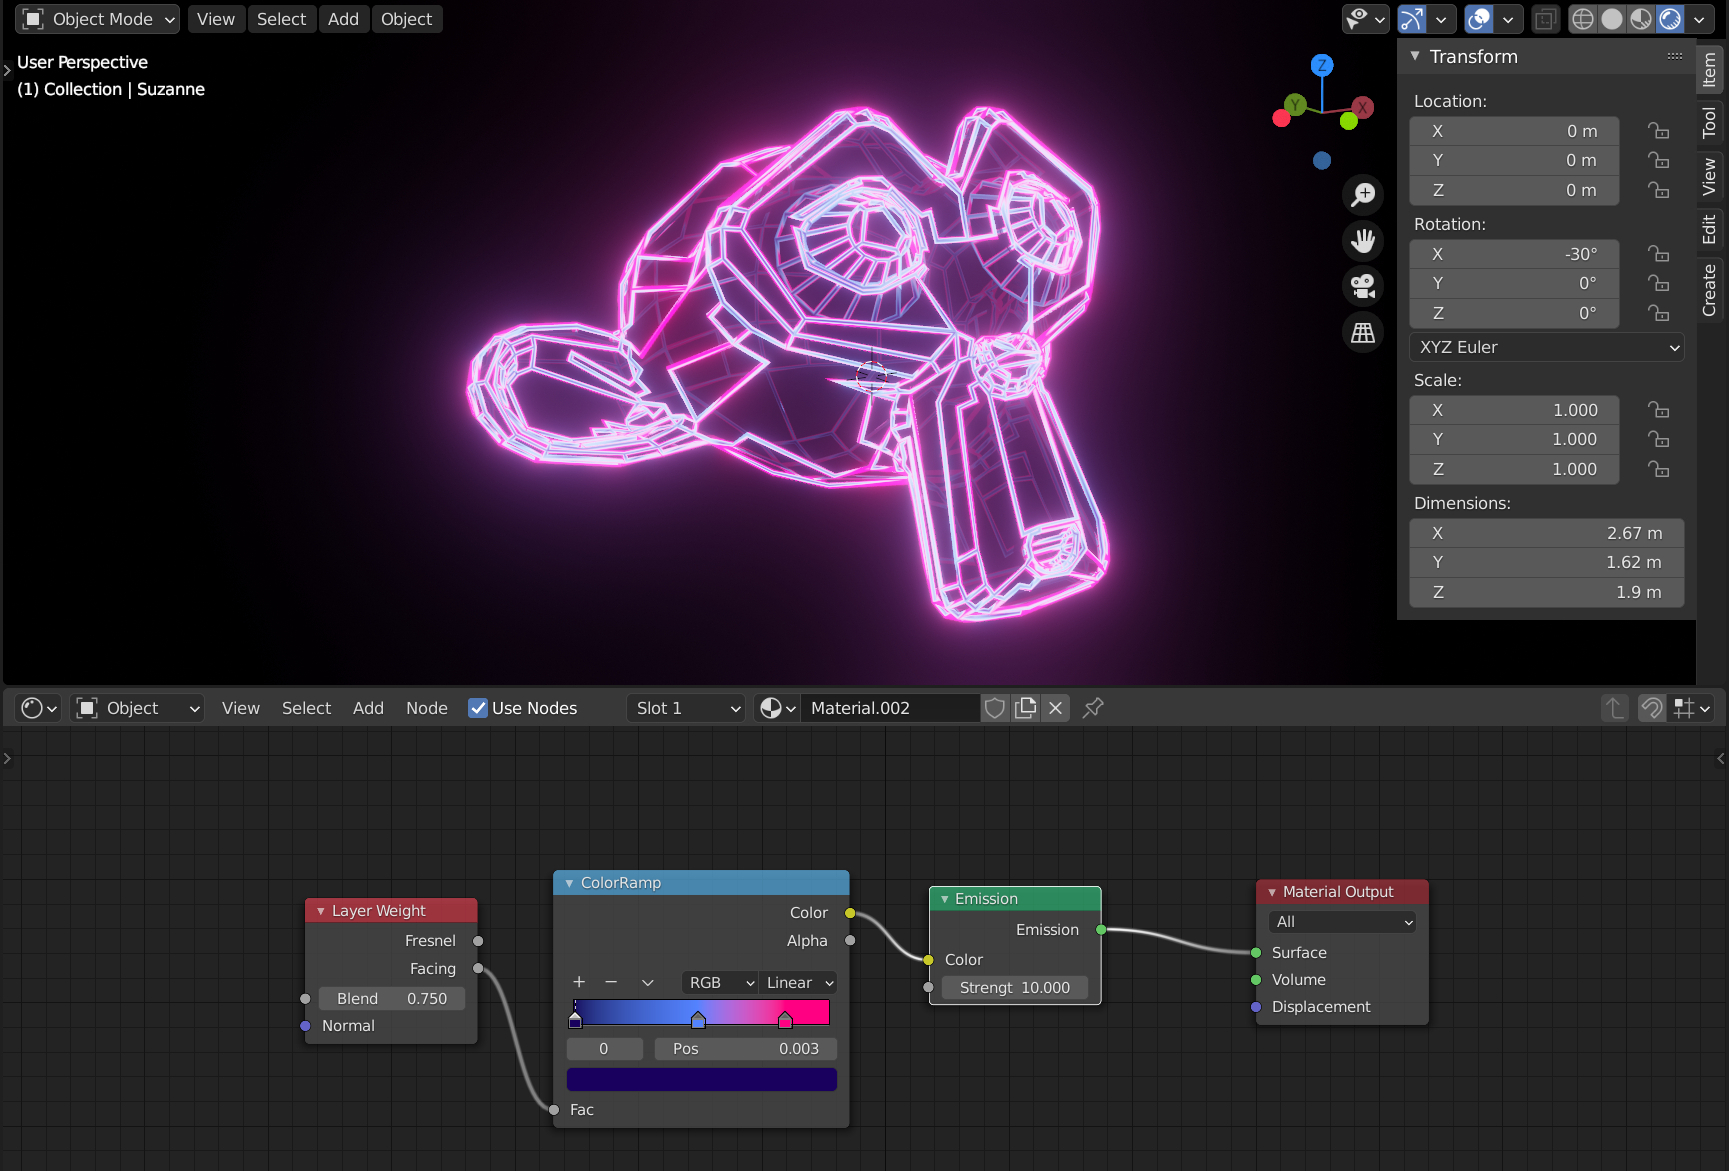Unlink Material.002 using the X icon
1729x1171 pixels.
(x=1055, y=708)
